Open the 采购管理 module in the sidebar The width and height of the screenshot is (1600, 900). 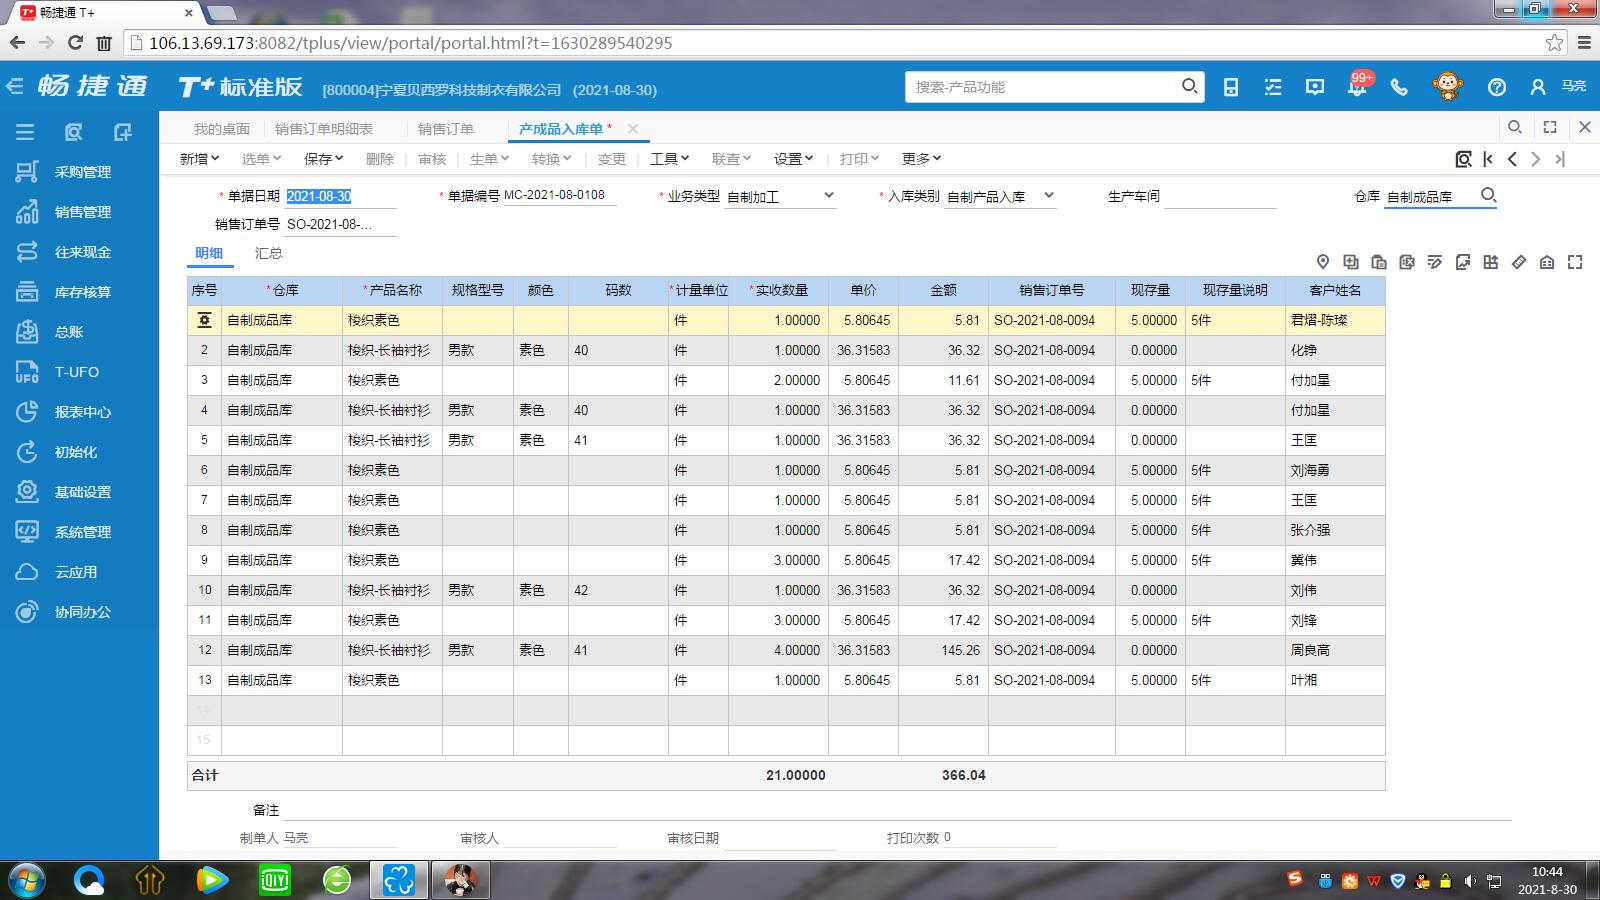click(x=82, y=172)
